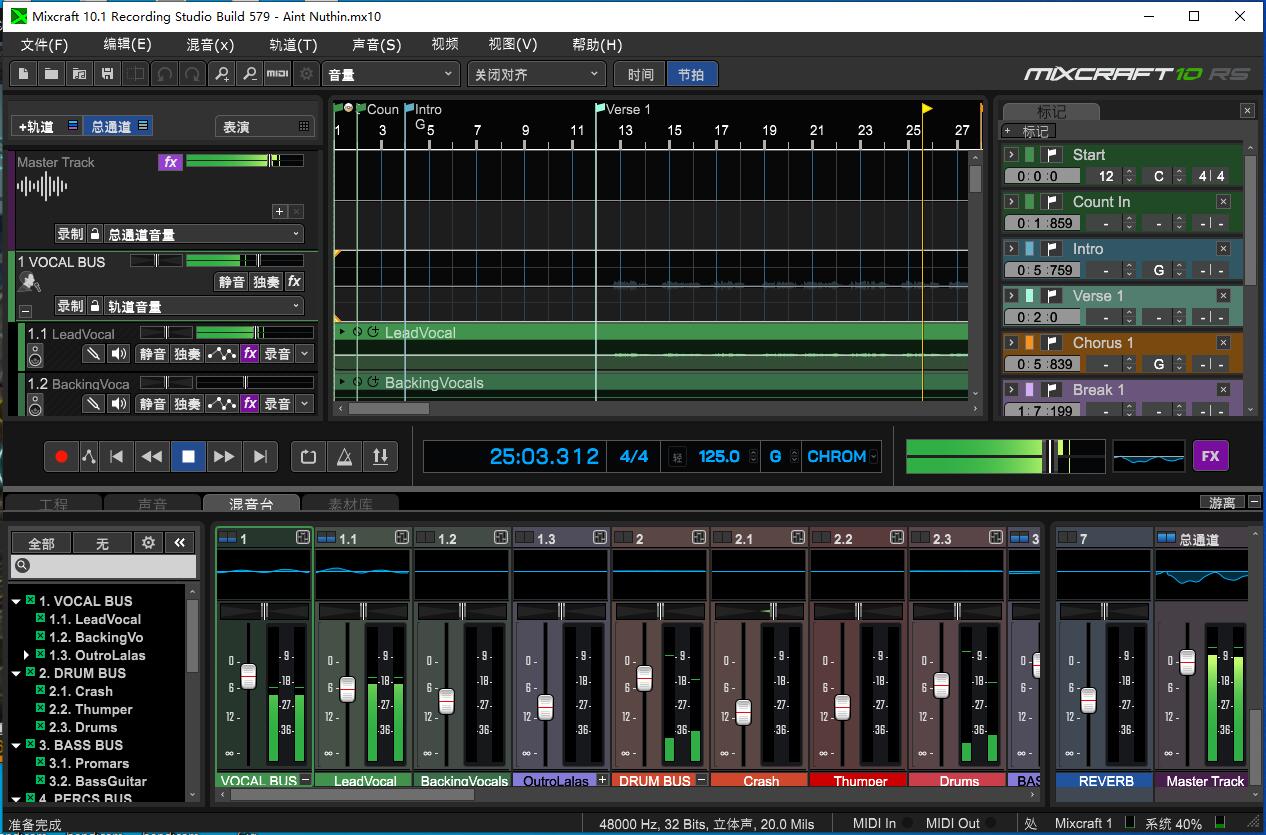Open the Master Track fx button

pyautogui.click(x=170, y=162)
